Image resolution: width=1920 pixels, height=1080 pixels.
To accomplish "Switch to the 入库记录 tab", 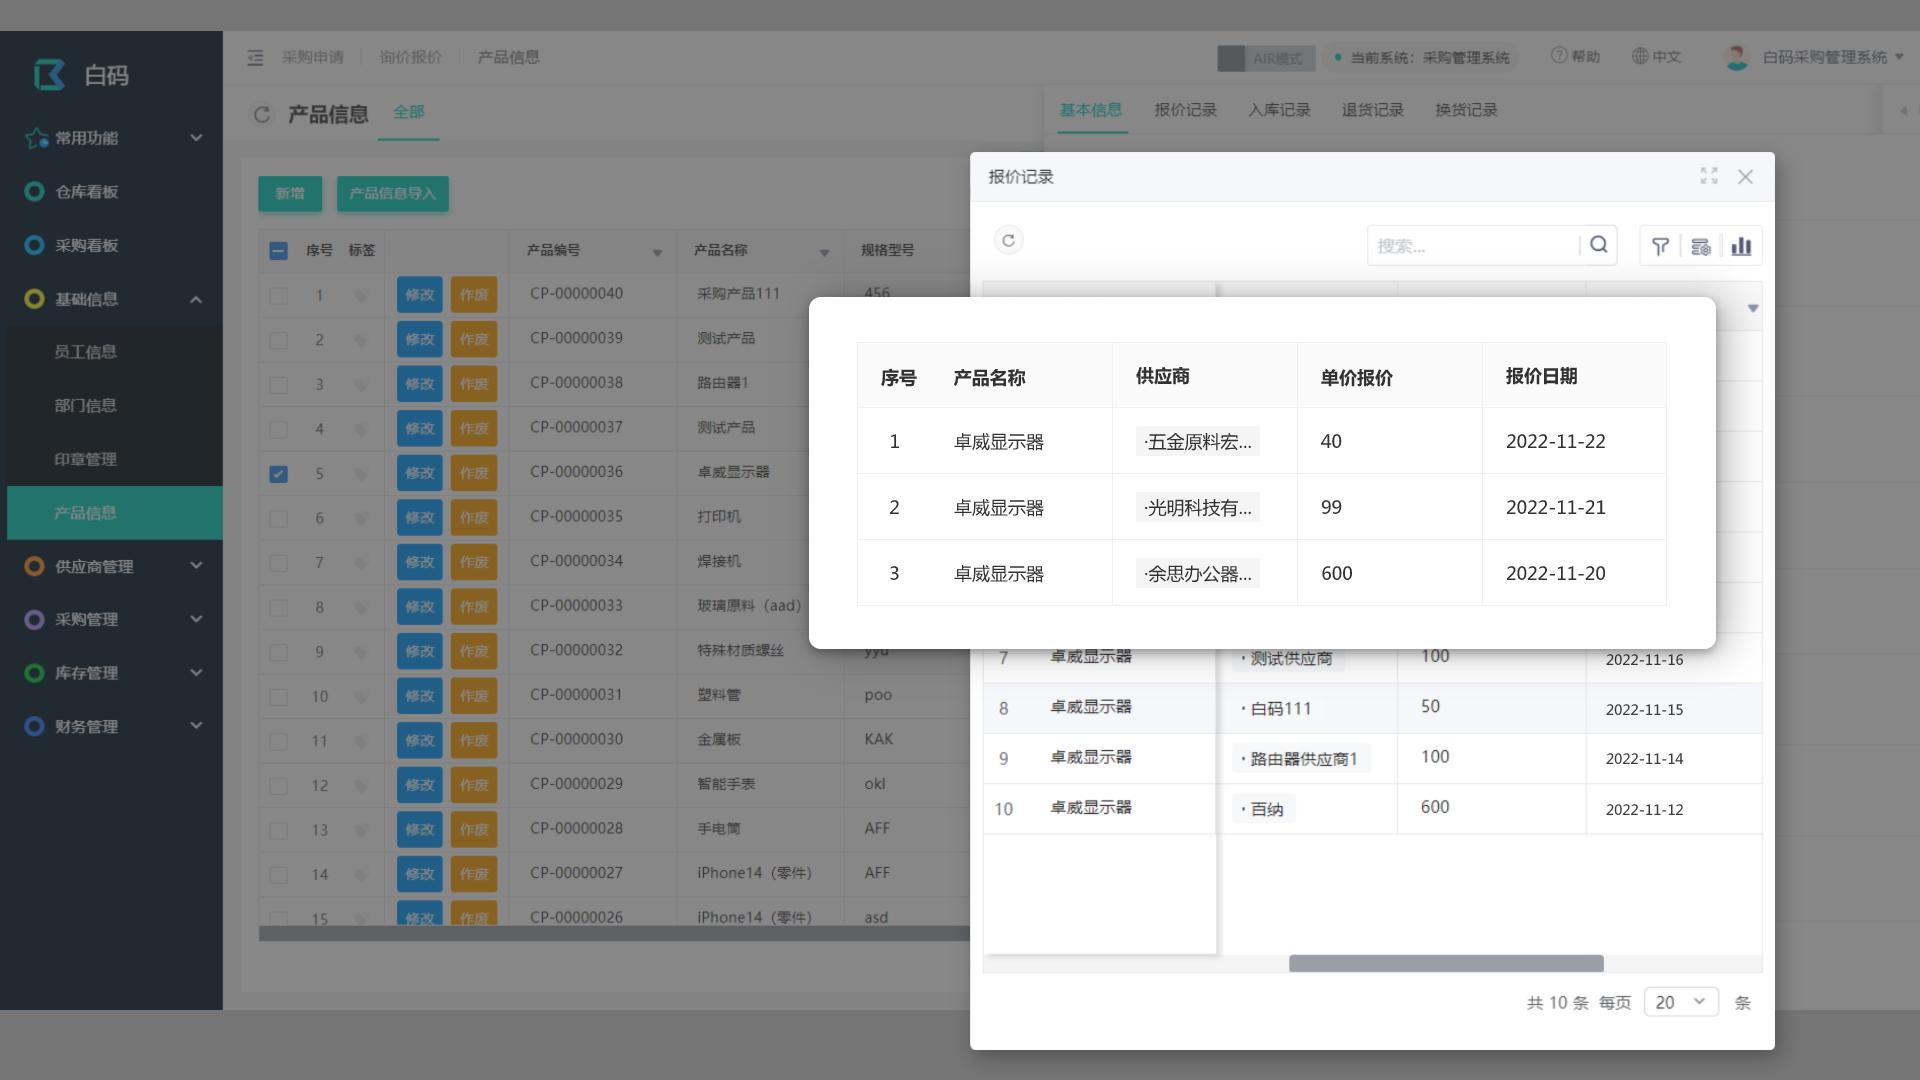I will point(1281,110).
